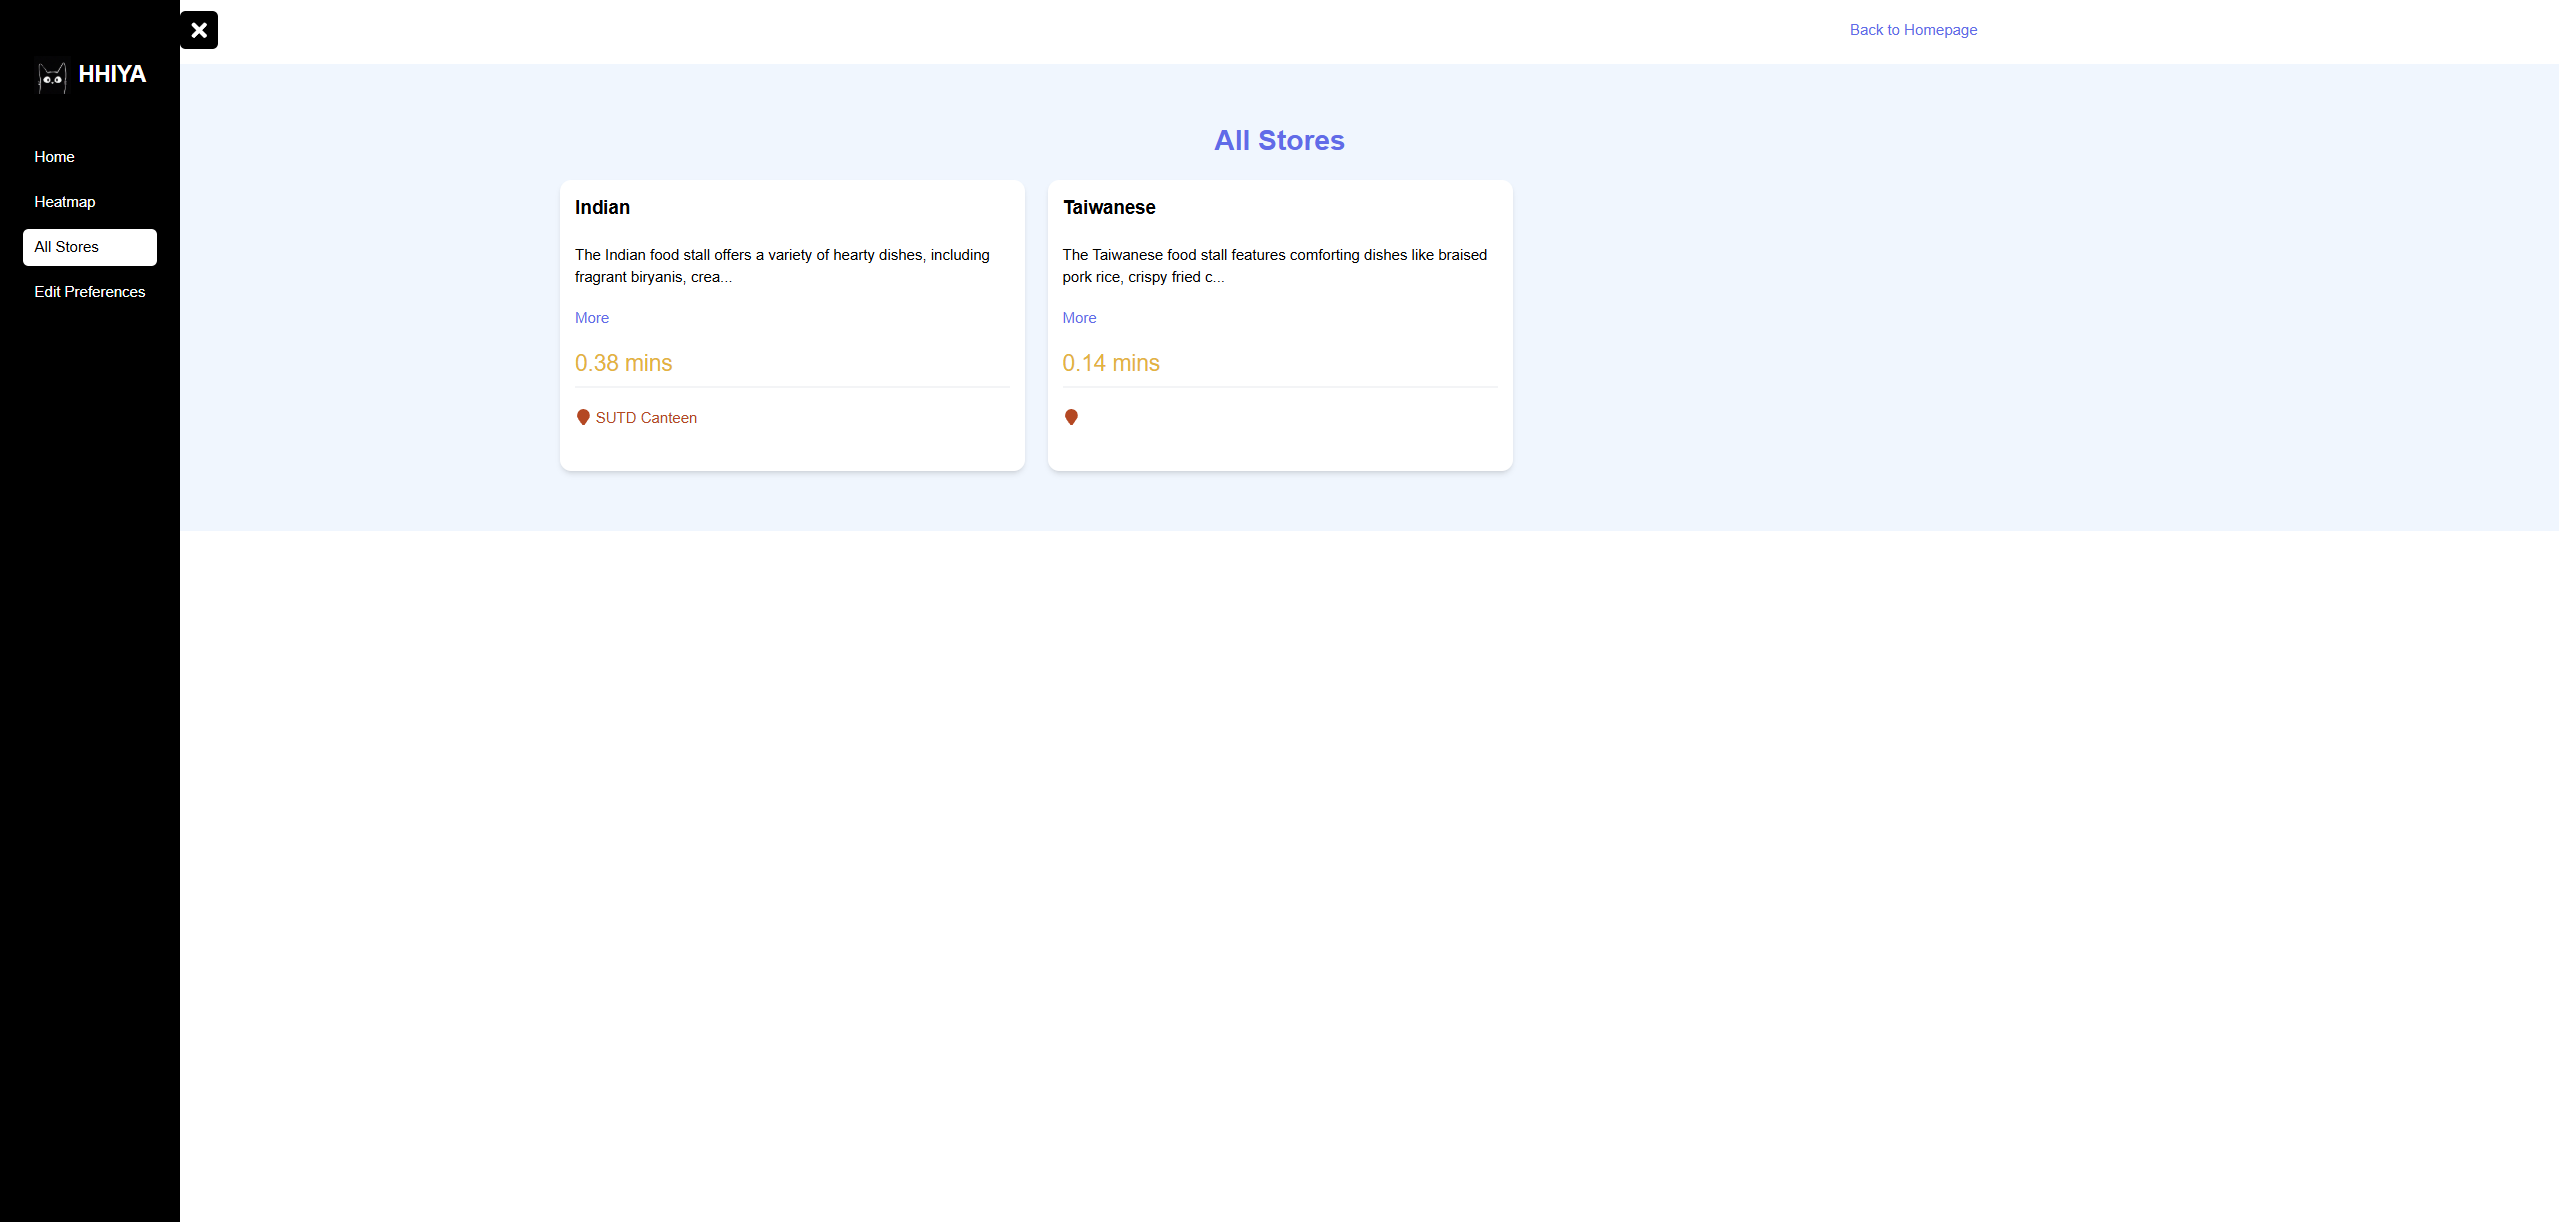This screenshot has height=1222, width=2559.
Task: Open the Taiwanese store card title
Action: point(1108,208)
